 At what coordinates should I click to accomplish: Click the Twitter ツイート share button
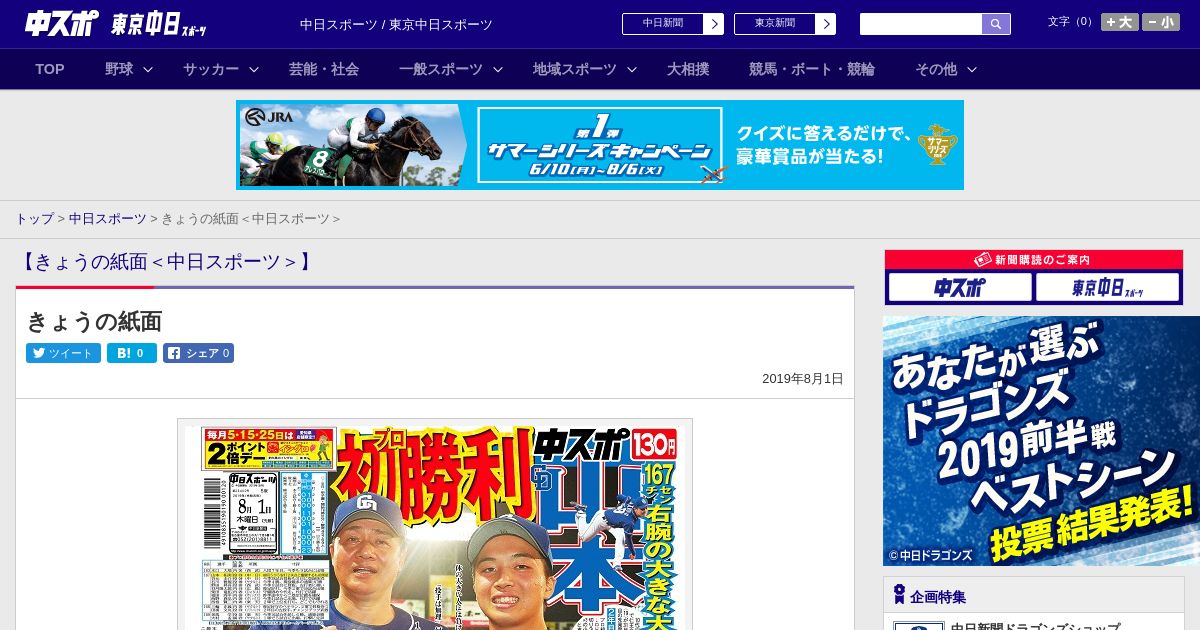coord(63,353)
